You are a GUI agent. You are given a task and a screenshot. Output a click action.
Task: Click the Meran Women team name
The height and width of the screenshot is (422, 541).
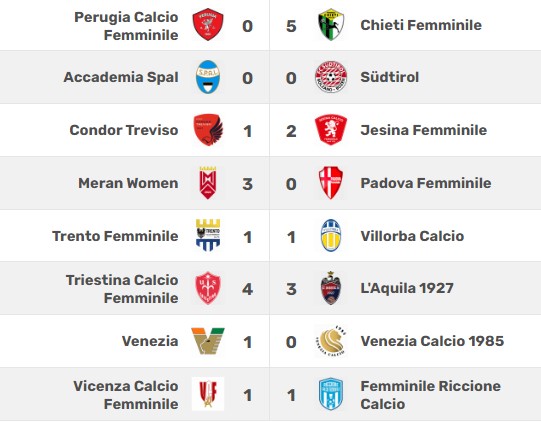128,183
